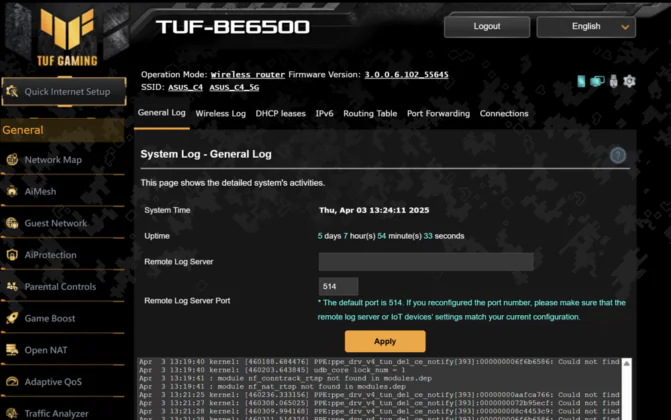671x420 pixels.
Task: Click the Adaptive QoS gauge icon
Action: click(x=12, y=381)
